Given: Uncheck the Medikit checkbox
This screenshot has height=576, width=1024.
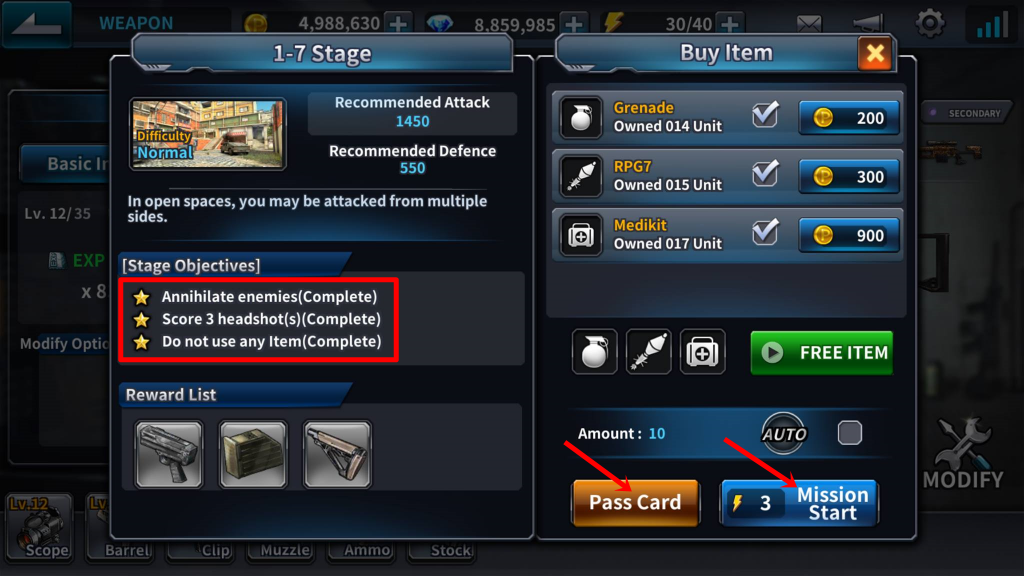Looking at the screenshot, I should point(765,233).
